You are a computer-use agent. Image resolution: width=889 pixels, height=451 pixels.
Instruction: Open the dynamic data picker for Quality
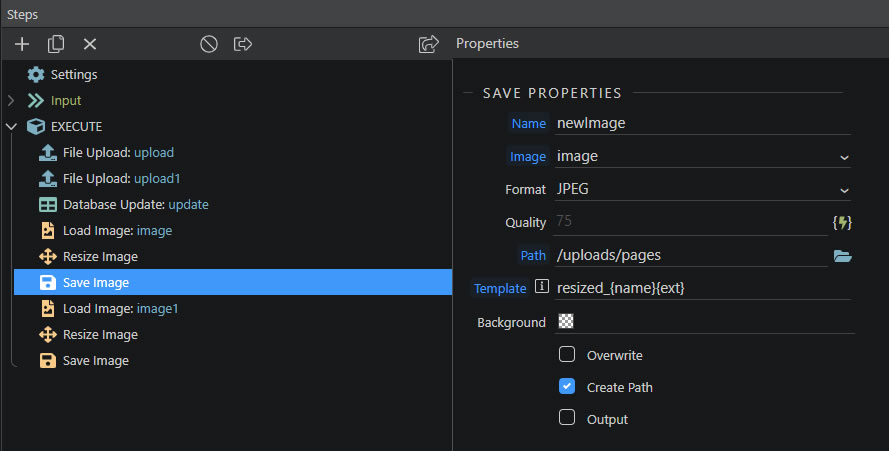click(842, 222)
